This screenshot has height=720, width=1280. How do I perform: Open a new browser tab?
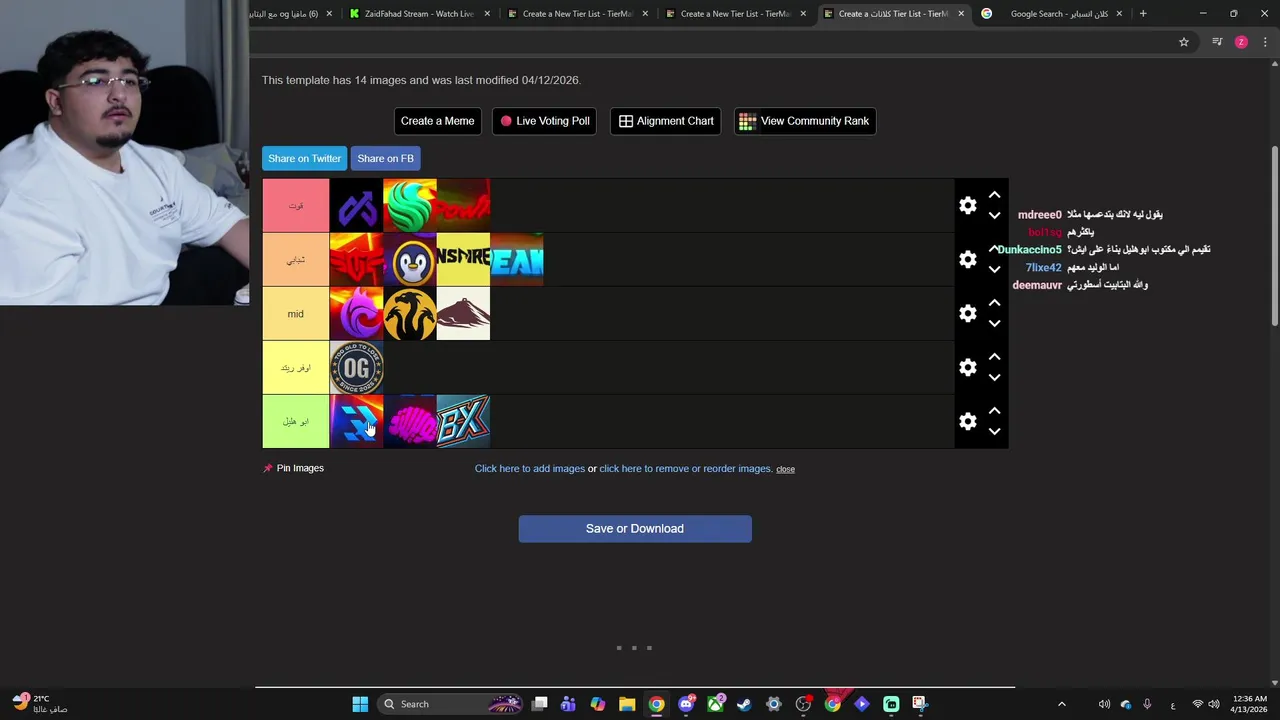tap(1143, 14)
